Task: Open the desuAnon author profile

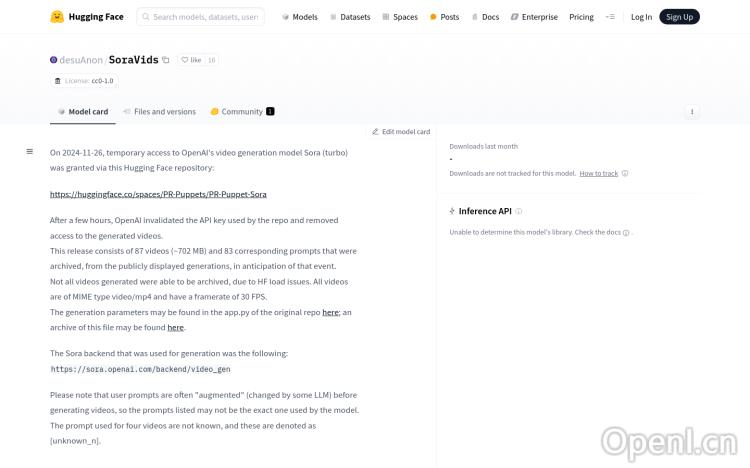Action: coord(80,60)
